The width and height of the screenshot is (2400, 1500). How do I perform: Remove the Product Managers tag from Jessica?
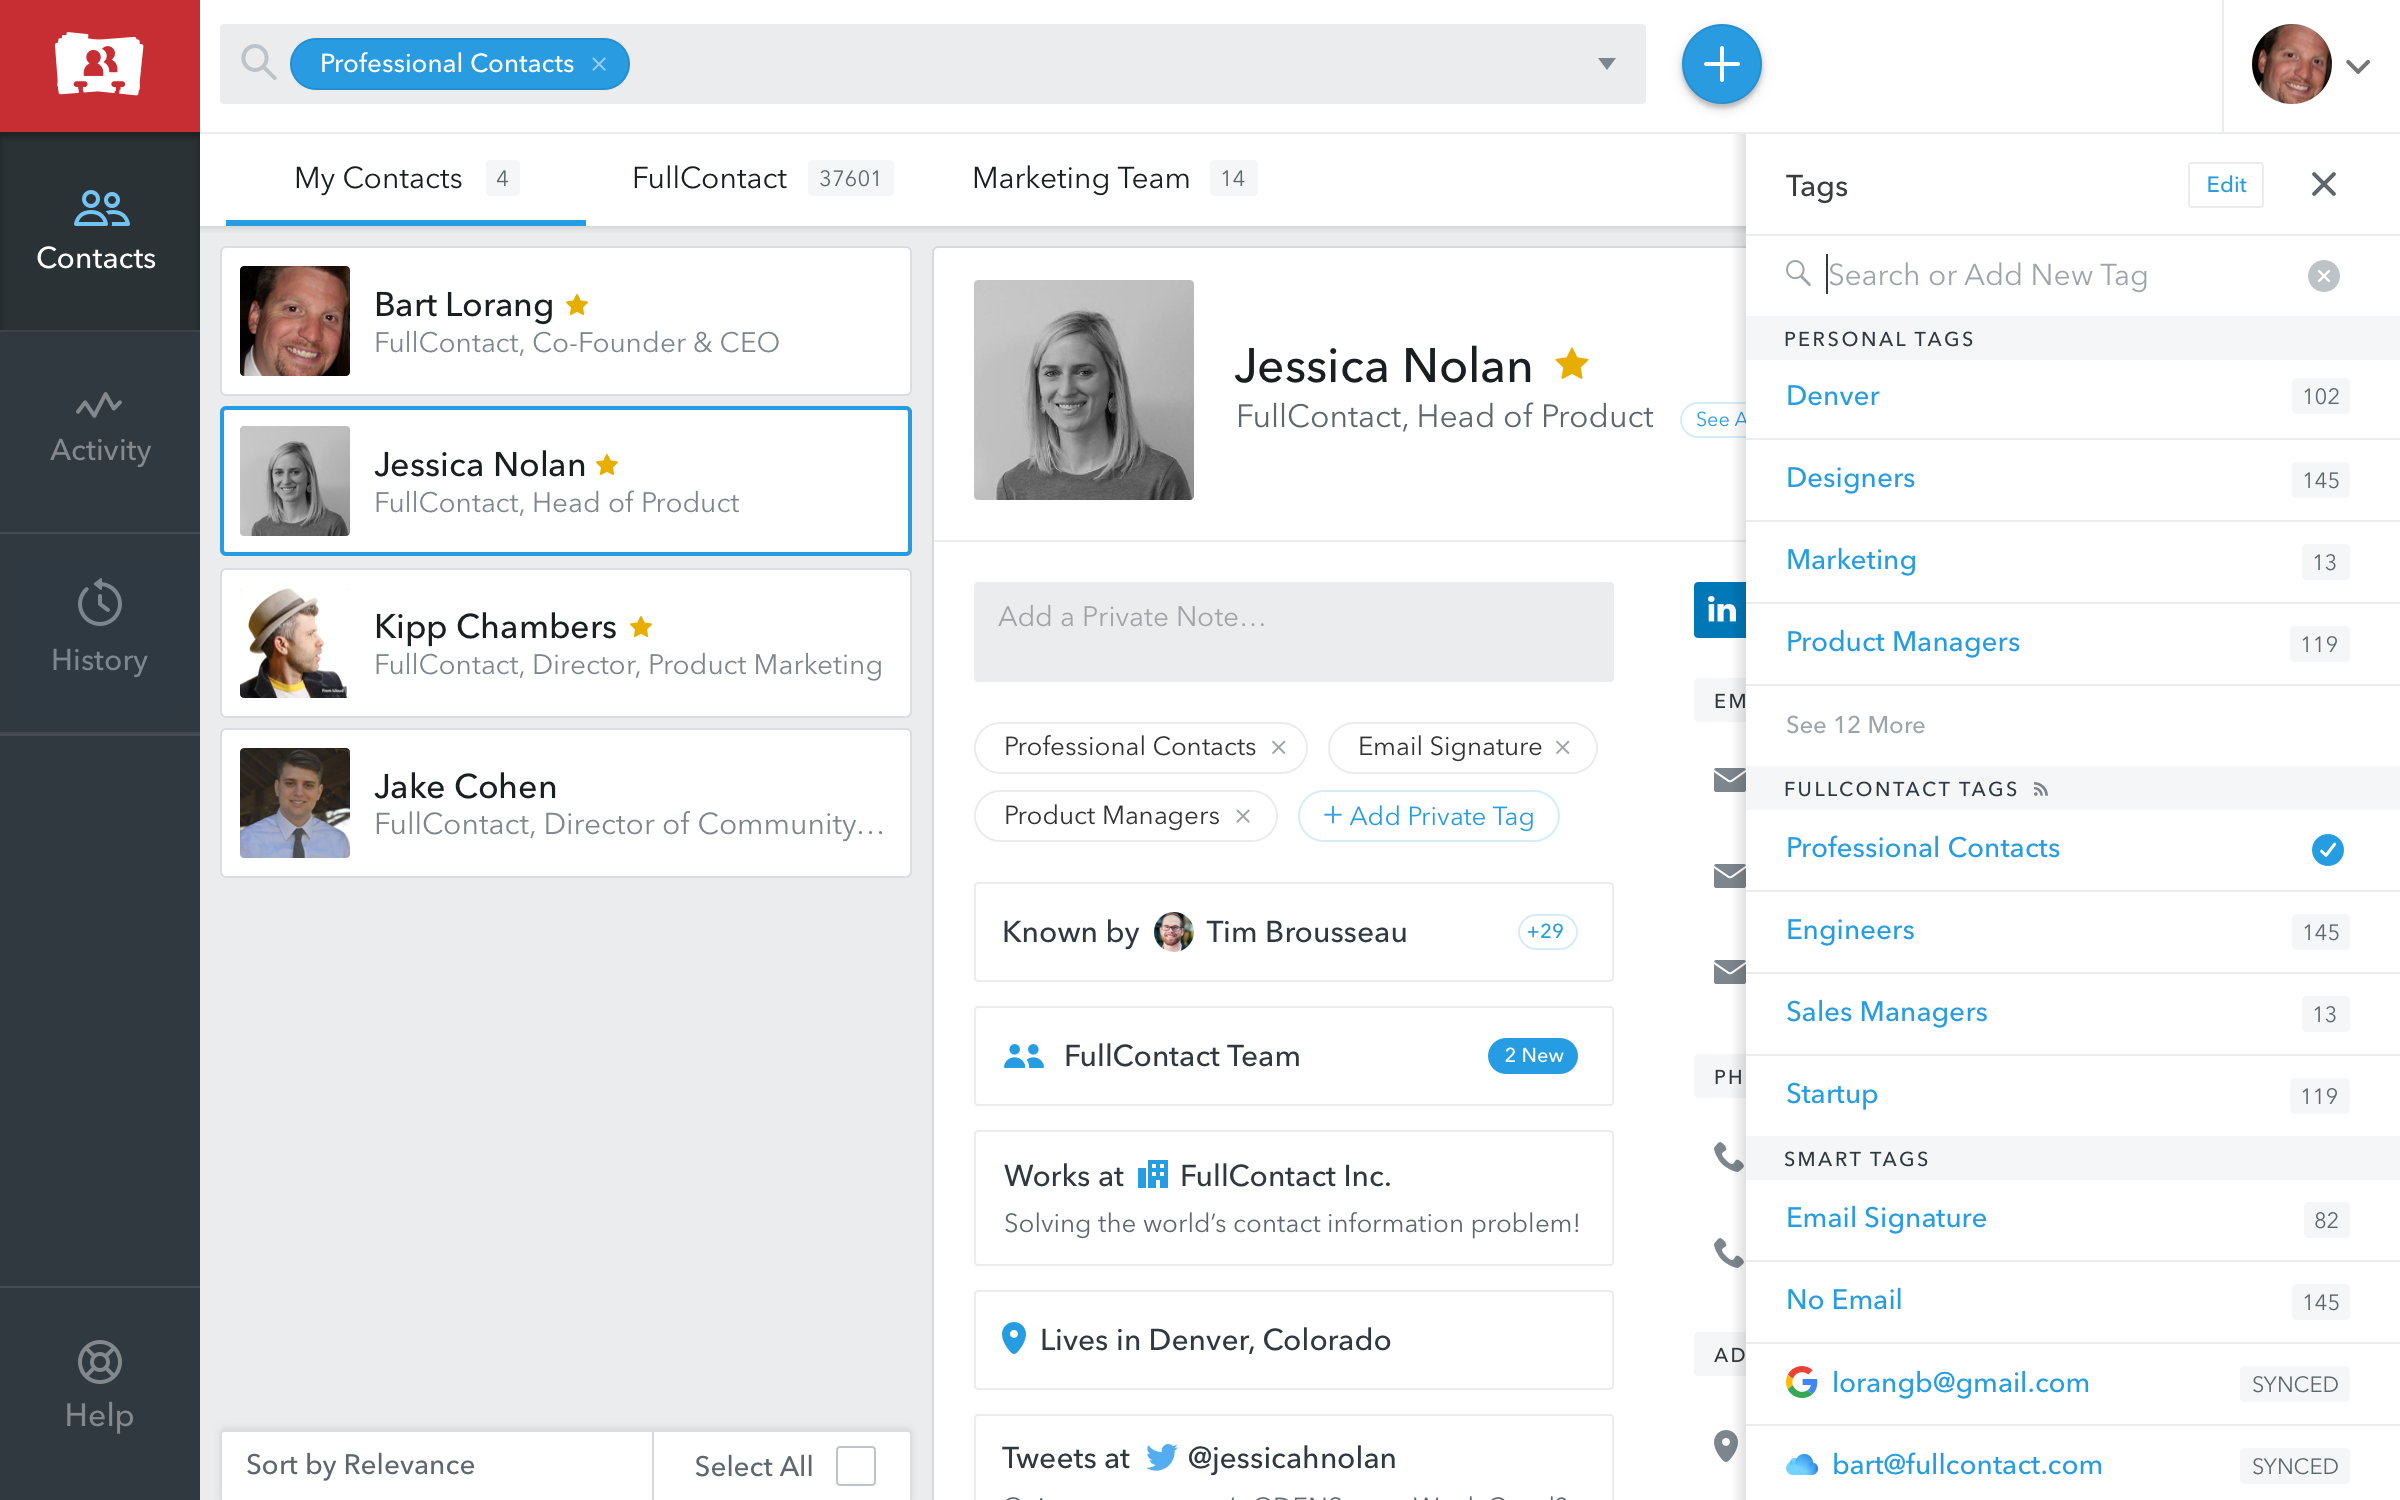coord(1243,816)
